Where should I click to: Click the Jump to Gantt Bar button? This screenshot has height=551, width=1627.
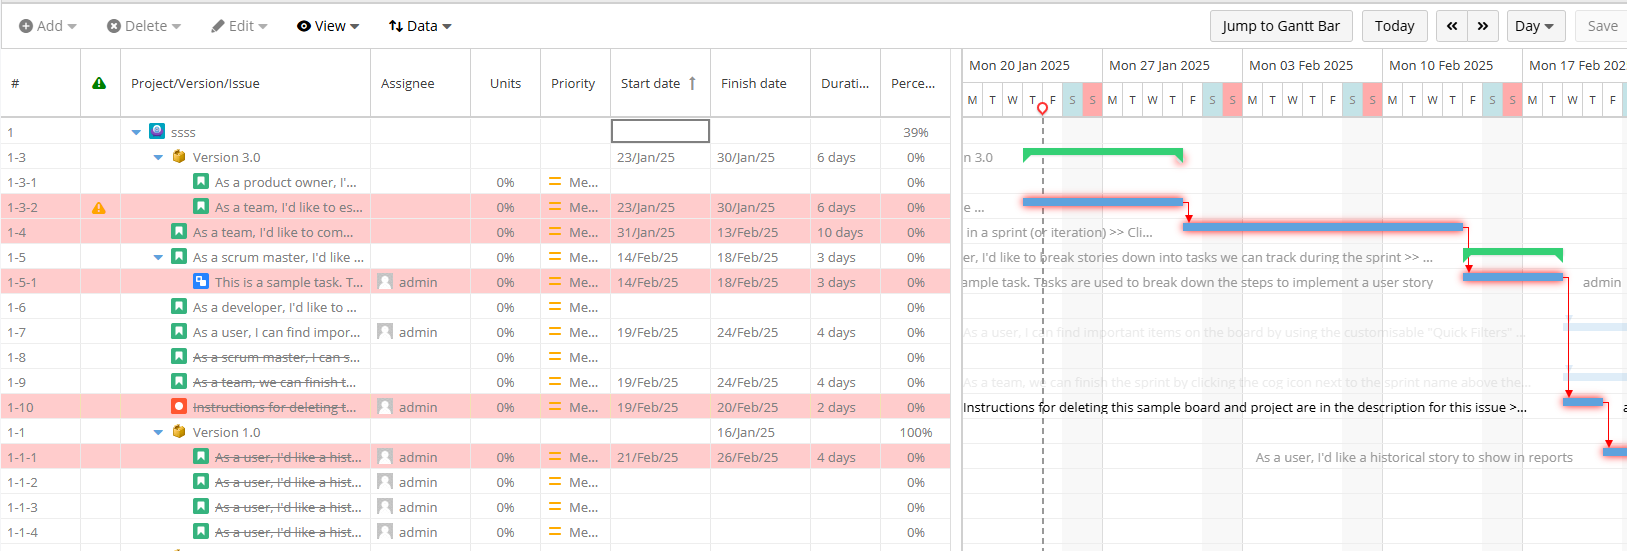tap(1280, 26)
